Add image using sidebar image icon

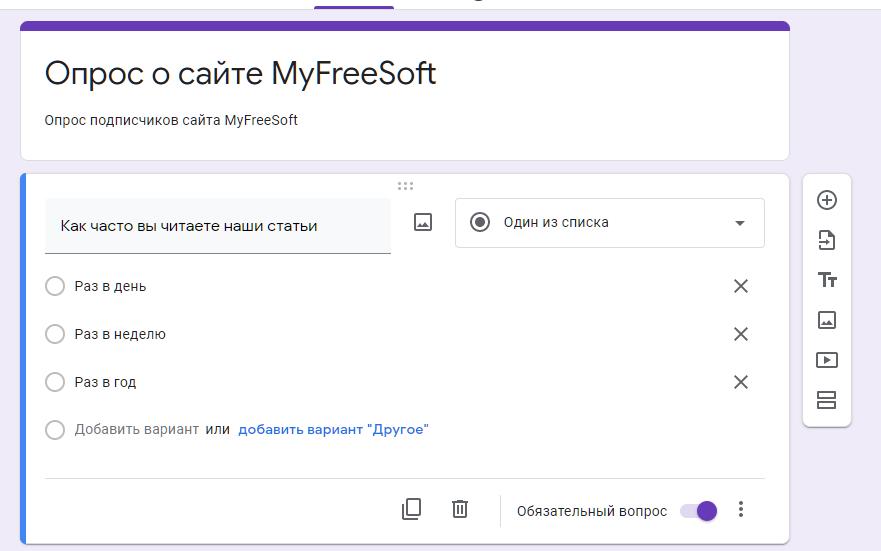click(x=827, y=320)
